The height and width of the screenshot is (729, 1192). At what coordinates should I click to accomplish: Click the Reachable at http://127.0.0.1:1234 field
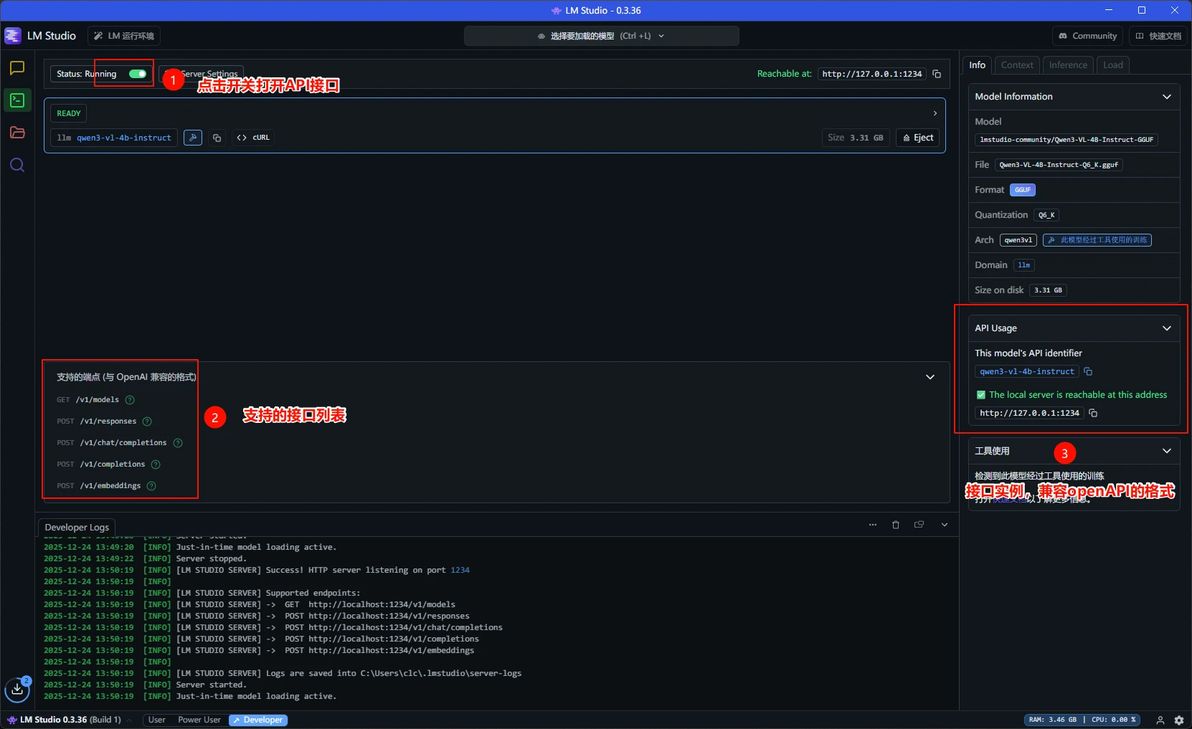(x=872, y=74)
